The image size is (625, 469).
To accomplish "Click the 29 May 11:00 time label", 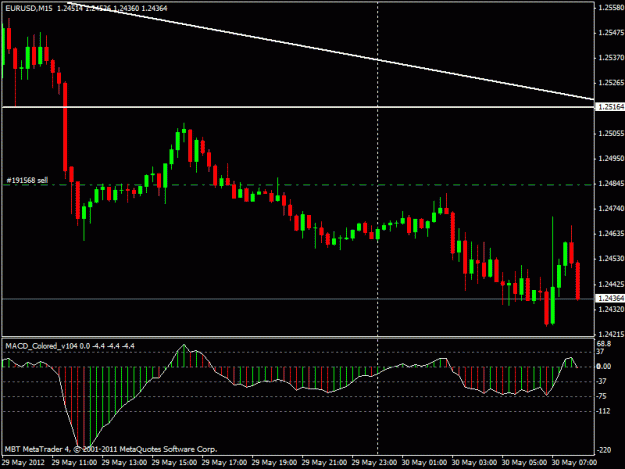I will (74, 463).
